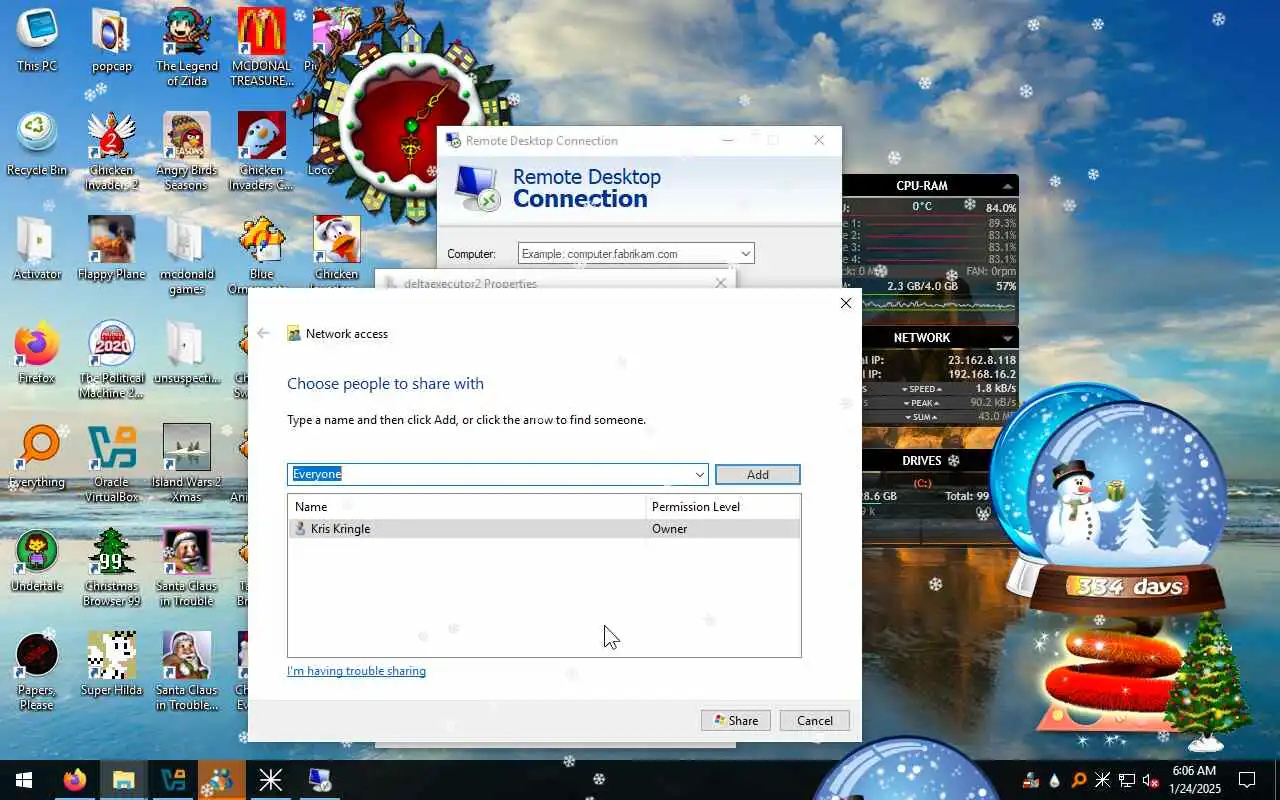Launch The Political Machine 2020 shortcut
Viewport: 1280px width, 800px height.
112,359
